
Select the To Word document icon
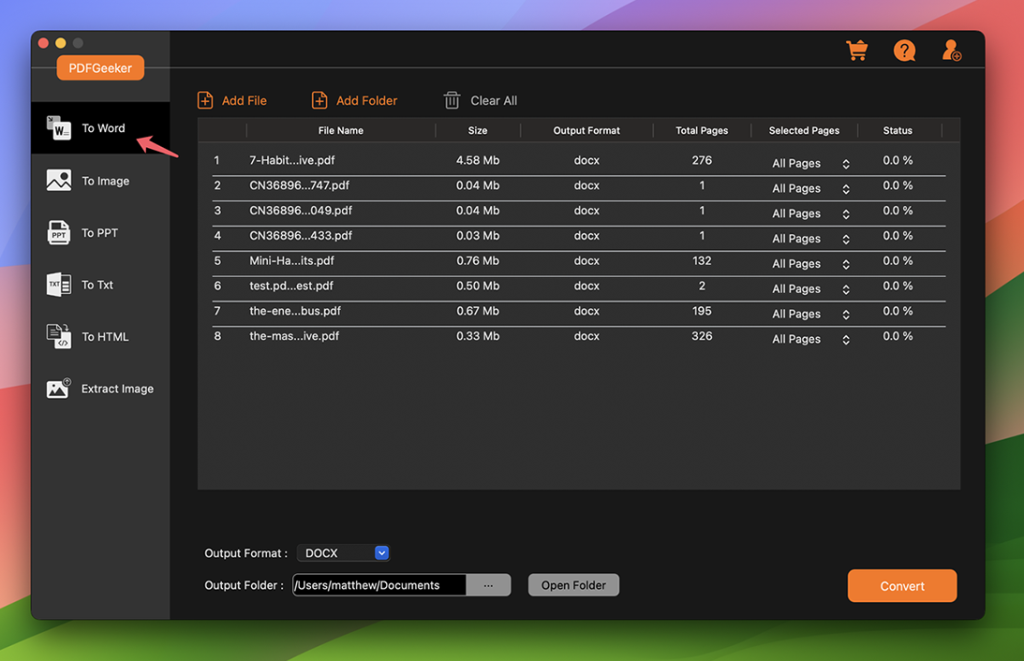point(59,128)
